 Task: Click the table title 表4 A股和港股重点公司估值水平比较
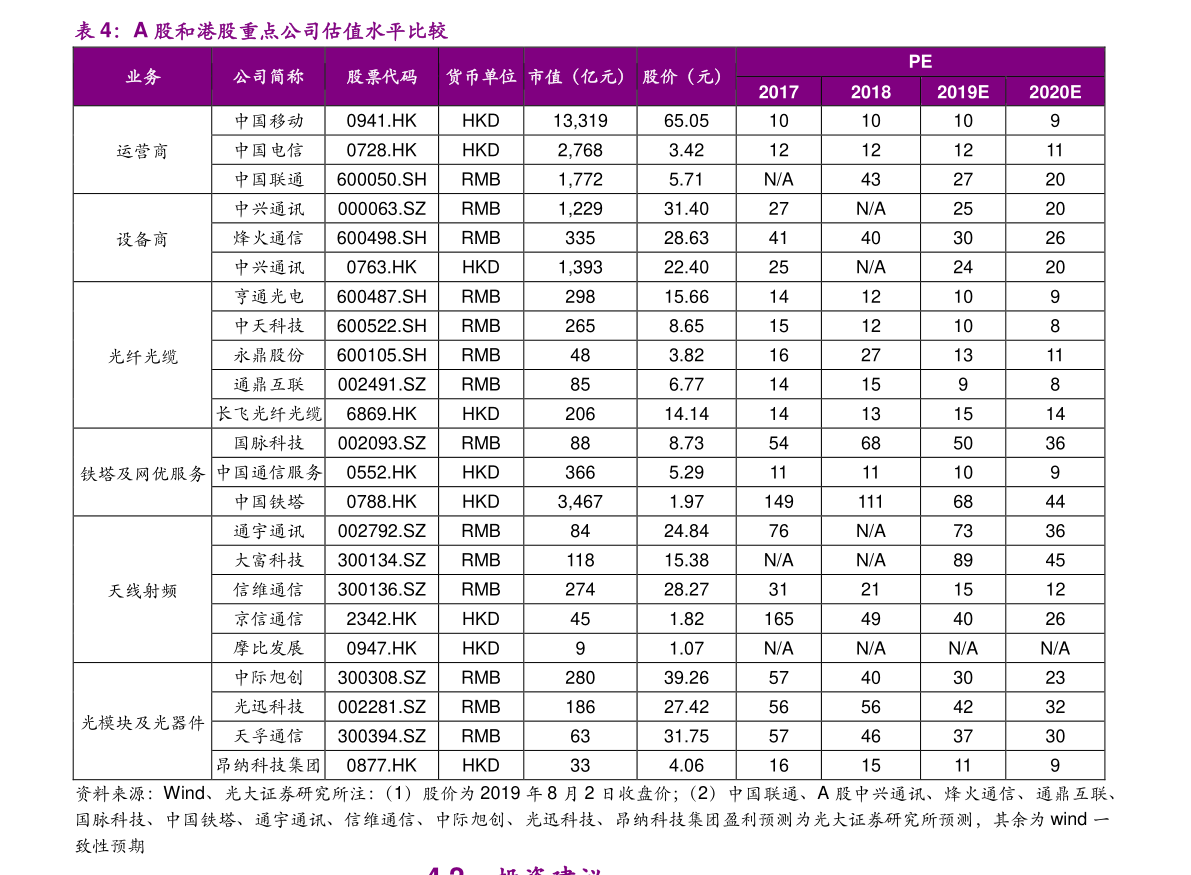click(262, 30)
